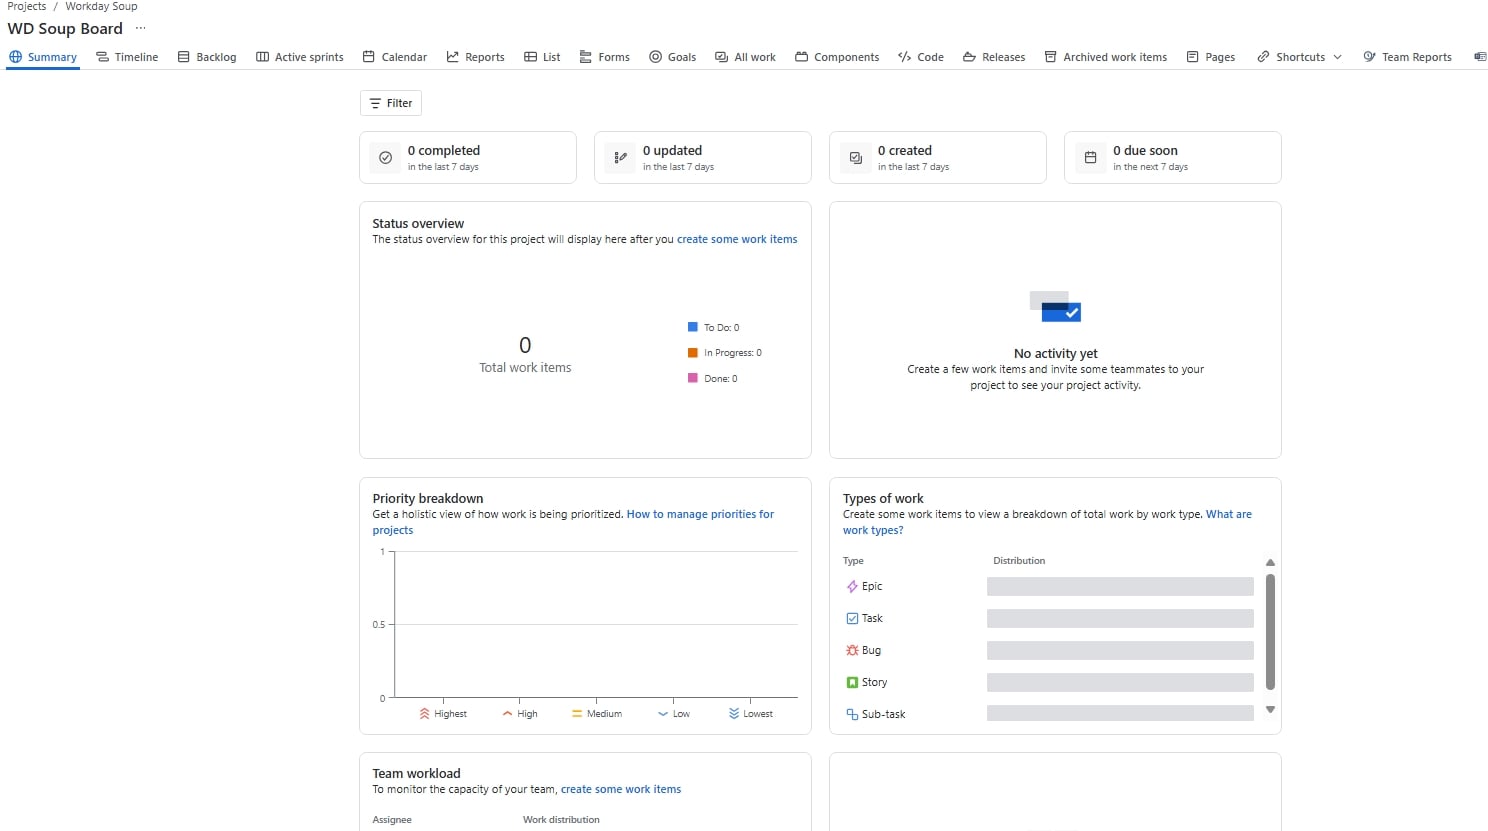Click the Task work type icon
Viewport: 1488px width, 831px height.
pos(852,619)
